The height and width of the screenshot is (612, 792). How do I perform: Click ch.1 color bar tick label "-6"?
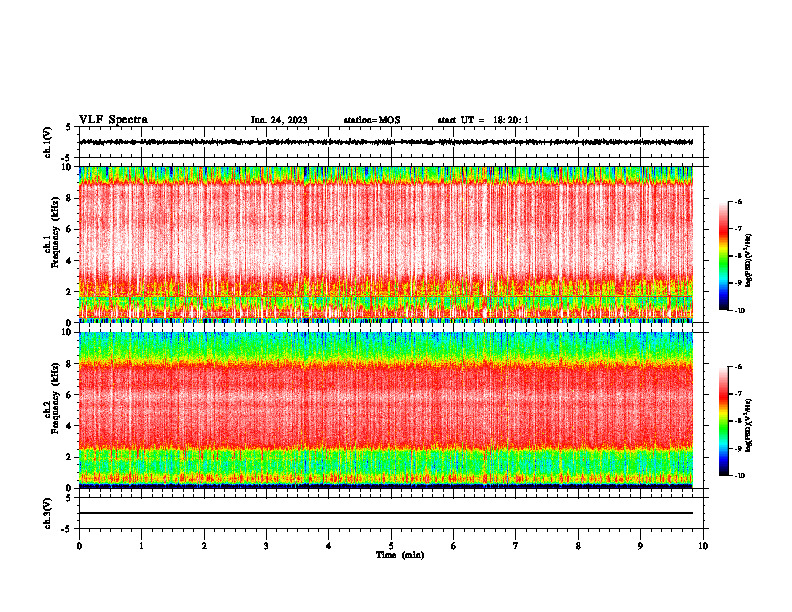coord(739,201)
